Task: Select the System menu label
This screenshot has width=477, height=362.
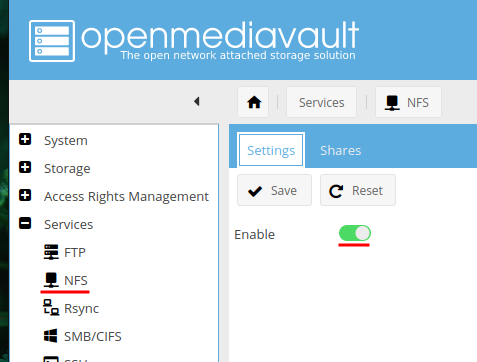Action: 66,141
